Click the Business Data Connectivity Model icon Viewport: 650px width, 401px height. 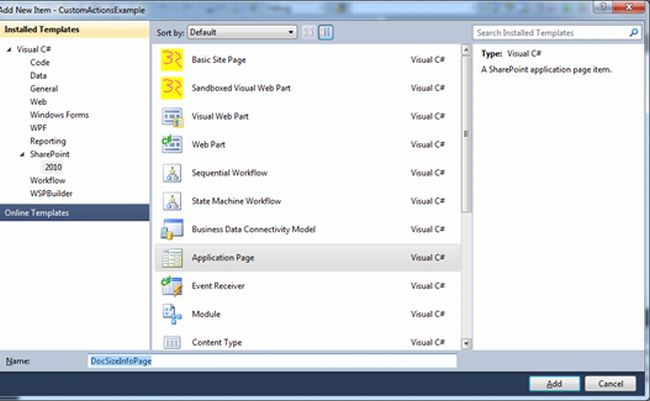click(x=172, y=229)
